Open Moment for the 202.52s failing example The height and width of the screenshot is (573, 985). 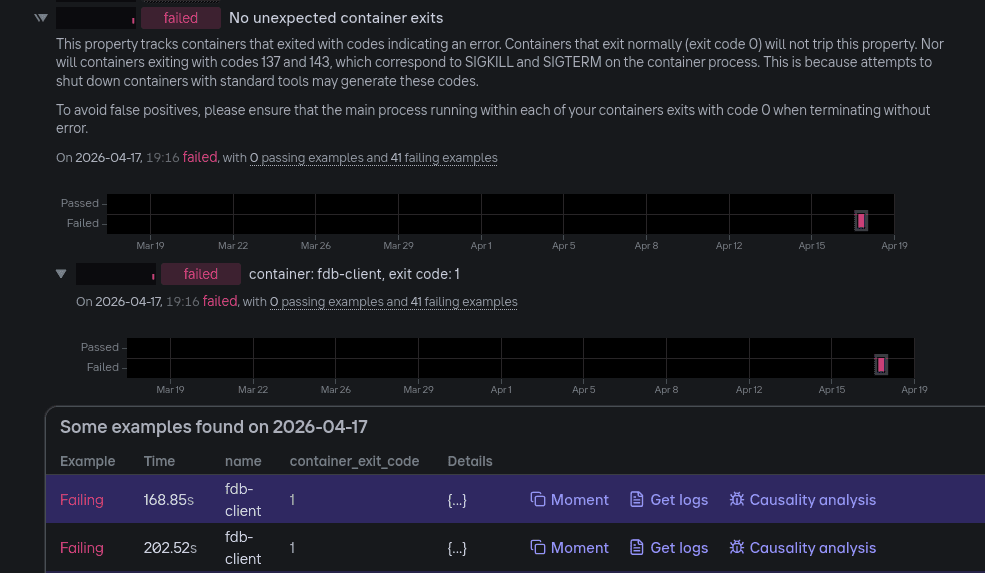point(570,548)
